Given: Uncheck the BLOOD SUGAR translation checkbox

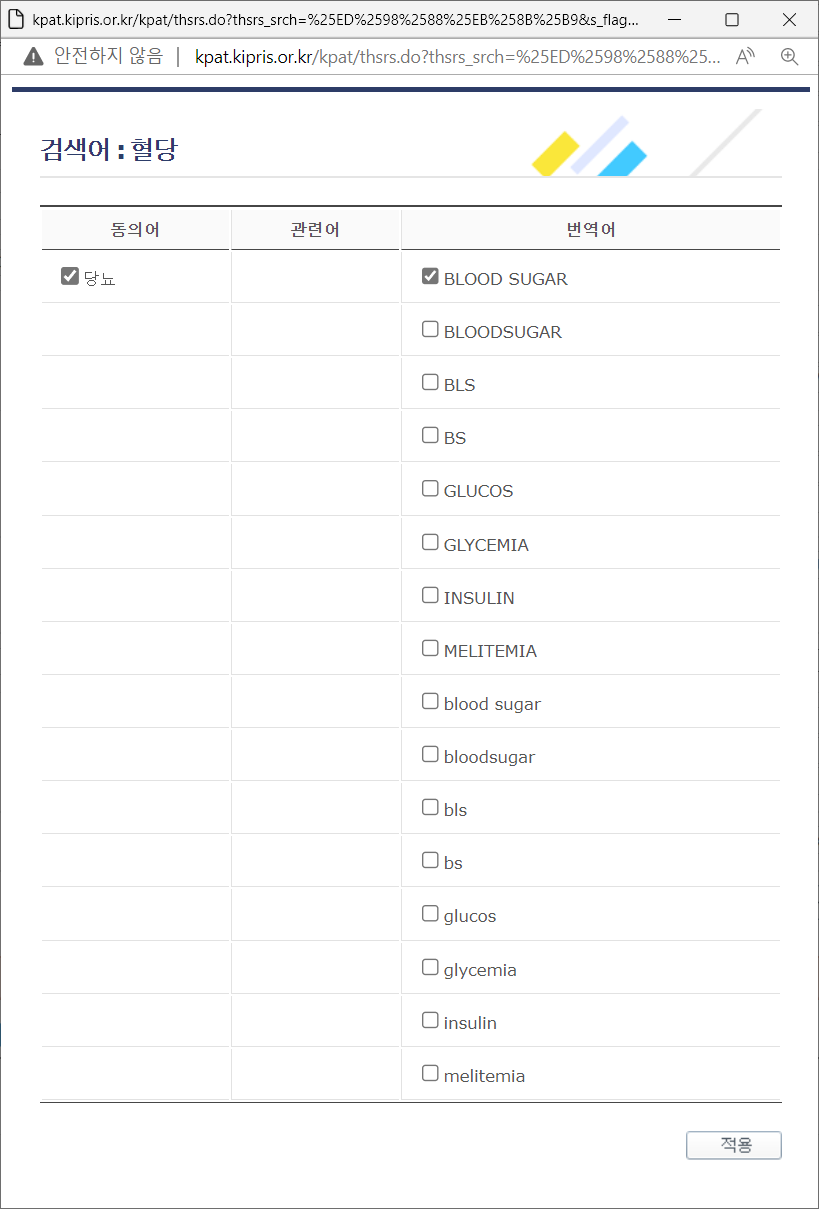Looking at the screenshot, I should click(x=429, y=275).
